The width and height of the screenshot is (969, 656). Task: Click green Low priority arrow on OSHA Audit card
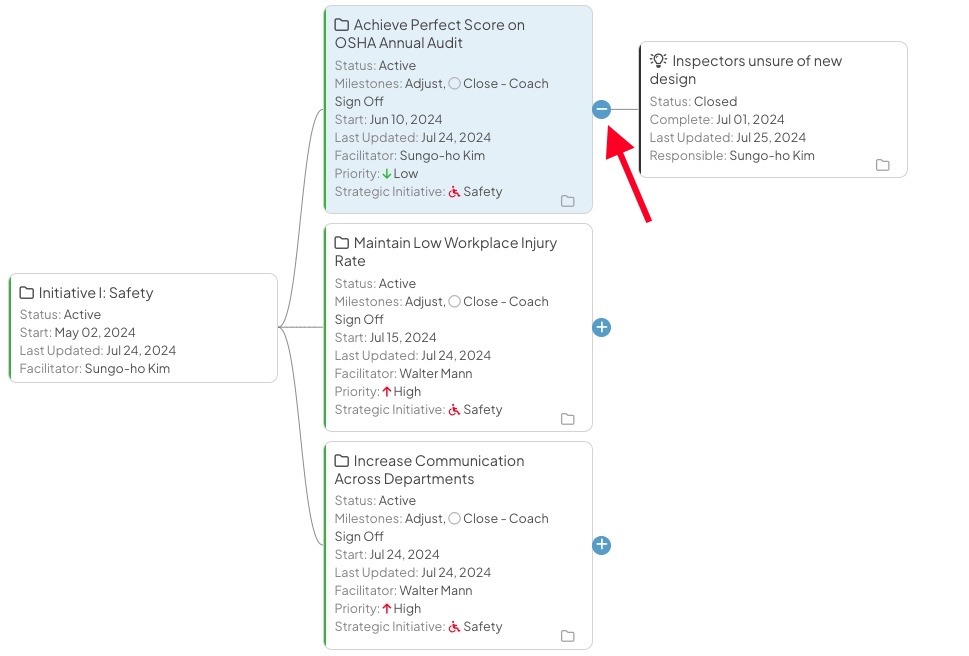click(x=387, y=174)
